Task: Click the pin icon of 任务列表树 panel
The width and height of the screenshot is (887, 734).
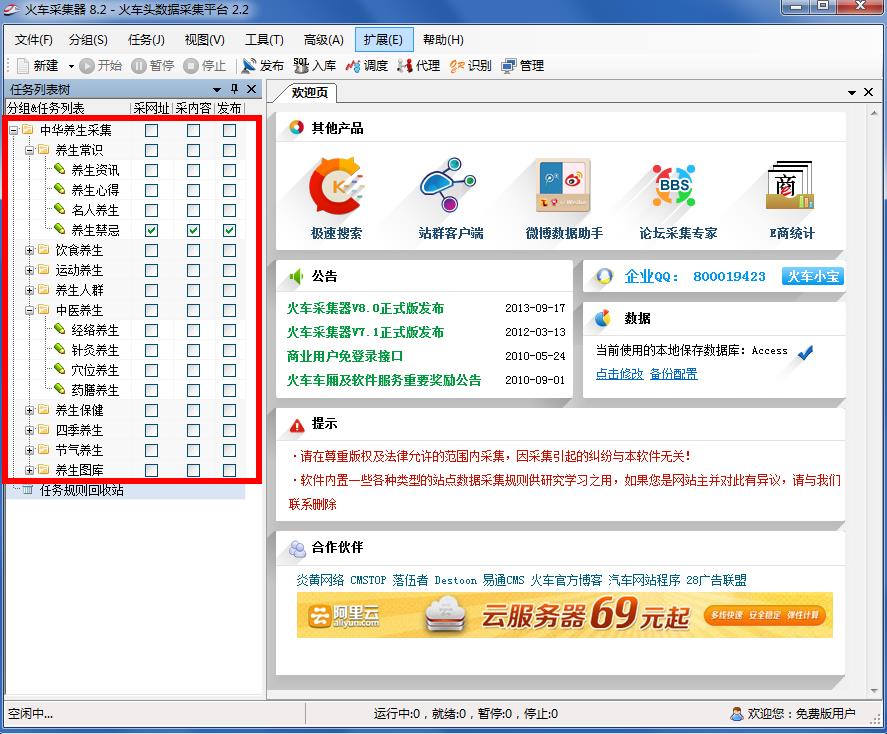Action: (x=234, y=89)
